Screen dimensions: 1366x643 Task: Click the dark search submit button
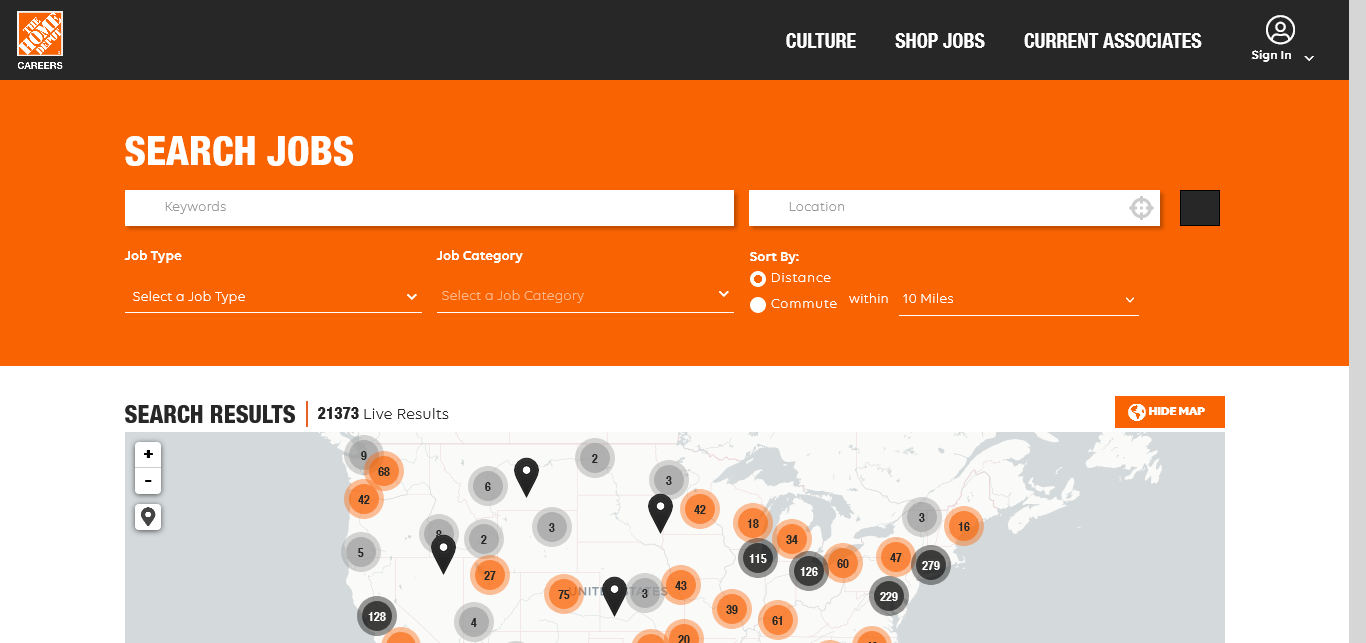click(x=1199, y=208)
